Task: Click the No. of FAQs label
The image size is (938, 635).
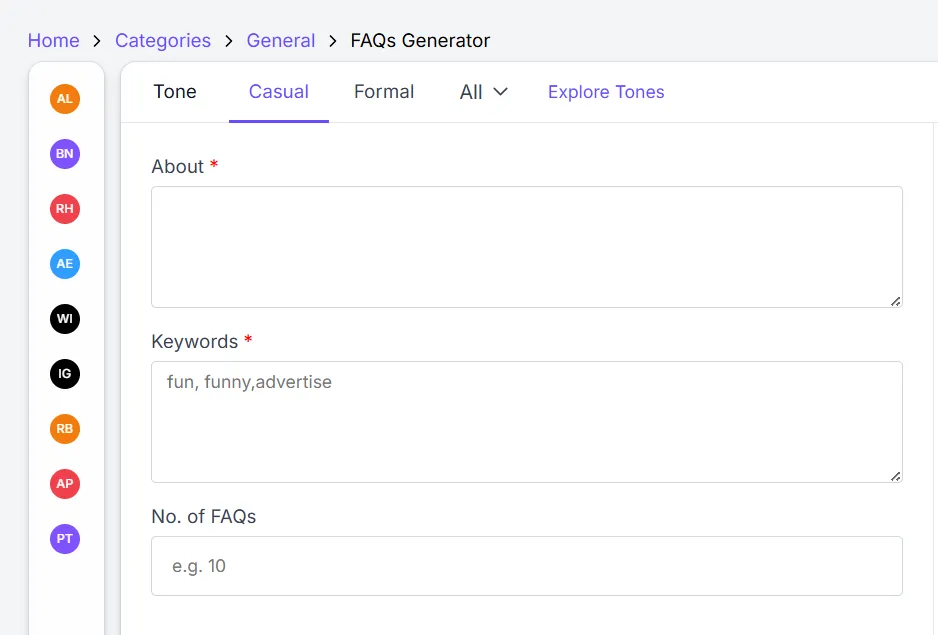Action: pos(203,516)
